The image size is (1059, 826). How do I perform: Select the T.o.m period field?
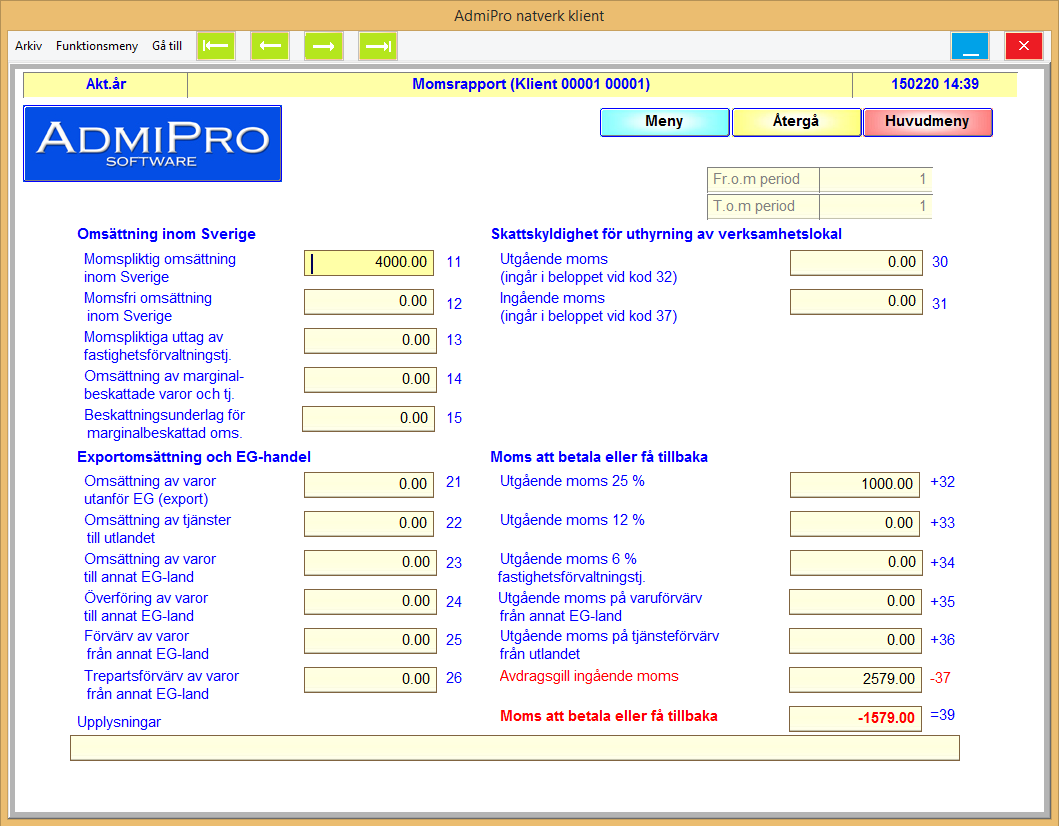click(875, 207)
